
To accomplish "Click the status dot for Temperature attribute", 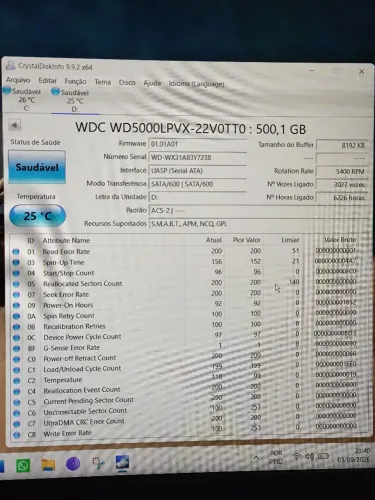I will coord(16,381).
